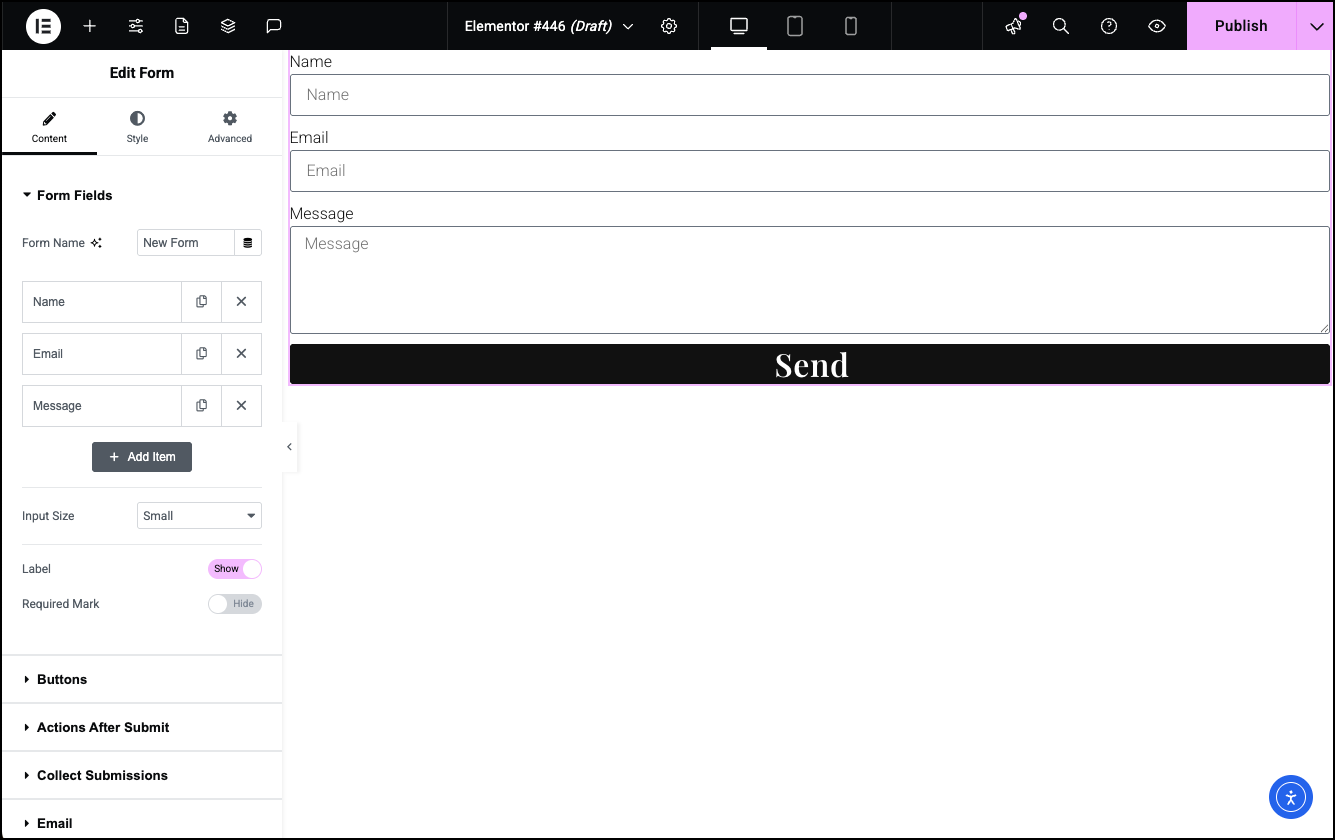
Task: Expand the Buttons section
Action: tap(62, 680)
